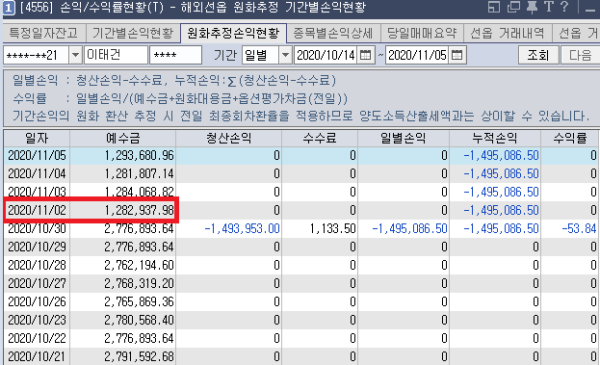Image resolution: width=600 pixels, height=365 pixels.
Task: Click the 일자 column header
Action: (37, 138)
